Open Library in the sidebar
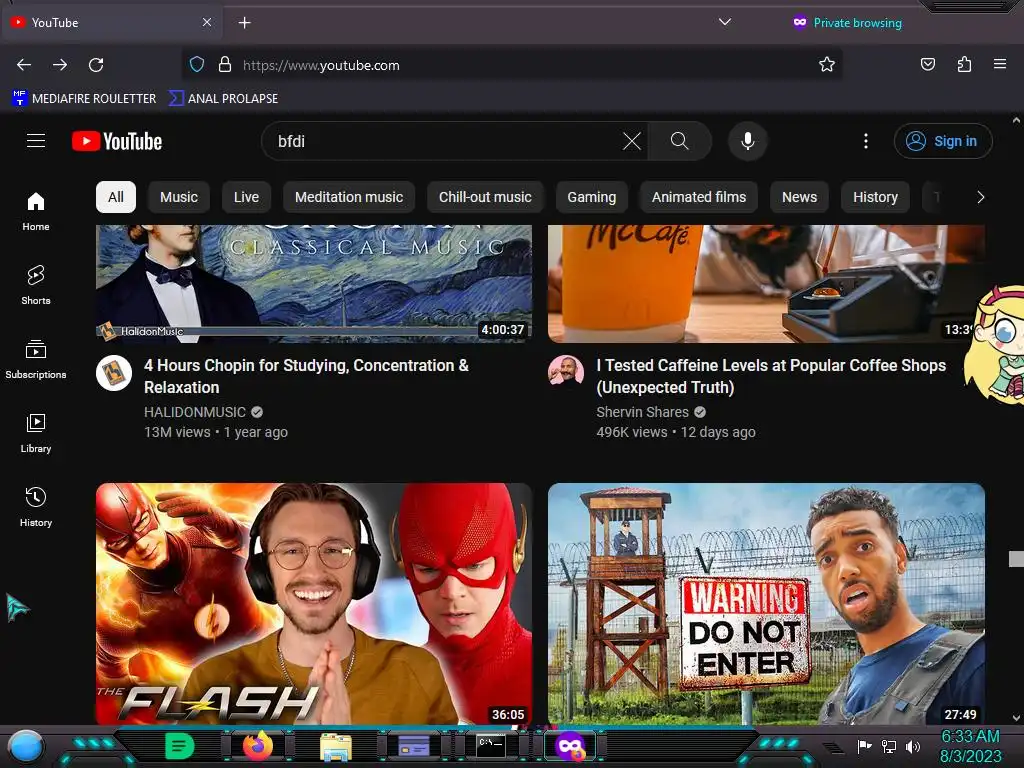The width and height of the screenshot is (1024, 768). [x=36, y=433]
